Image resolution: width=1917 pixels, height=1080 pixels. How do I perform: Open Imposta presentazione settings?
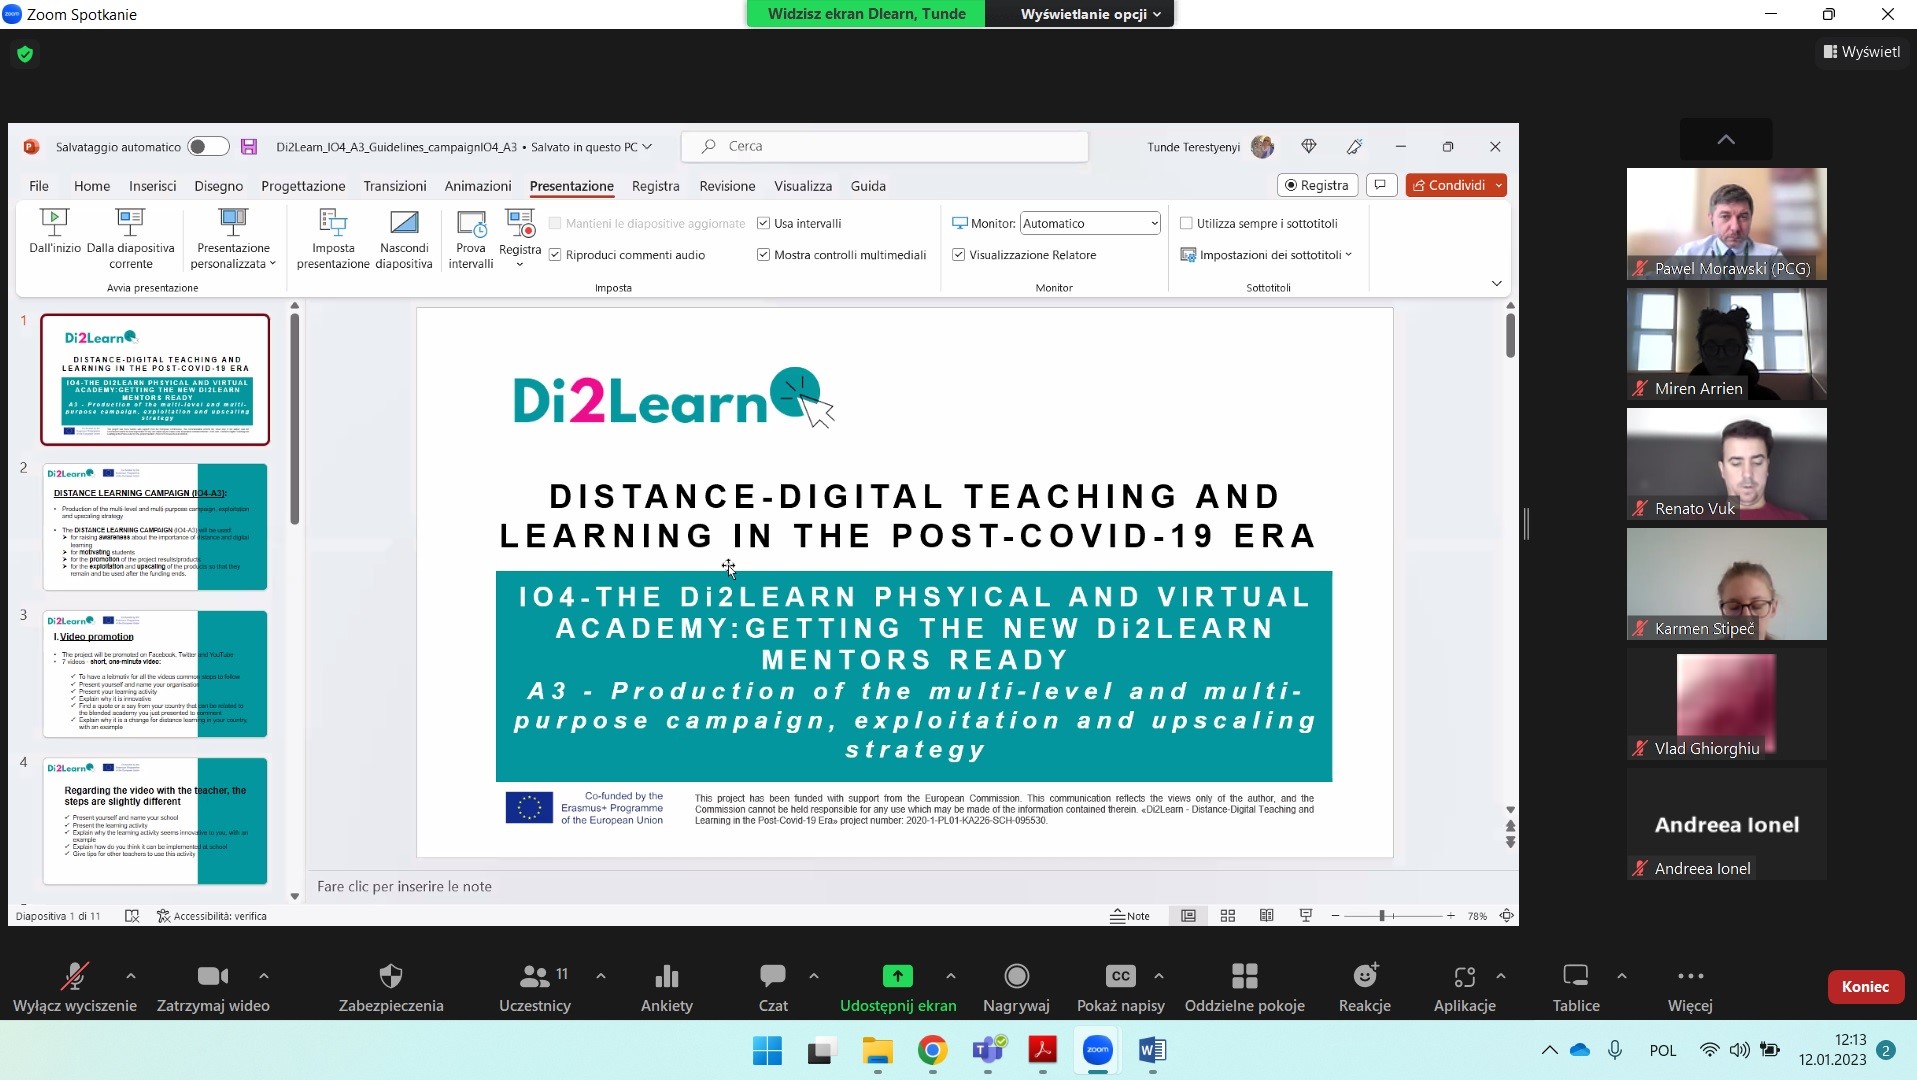pyautogui.click(x=333, y=240)
